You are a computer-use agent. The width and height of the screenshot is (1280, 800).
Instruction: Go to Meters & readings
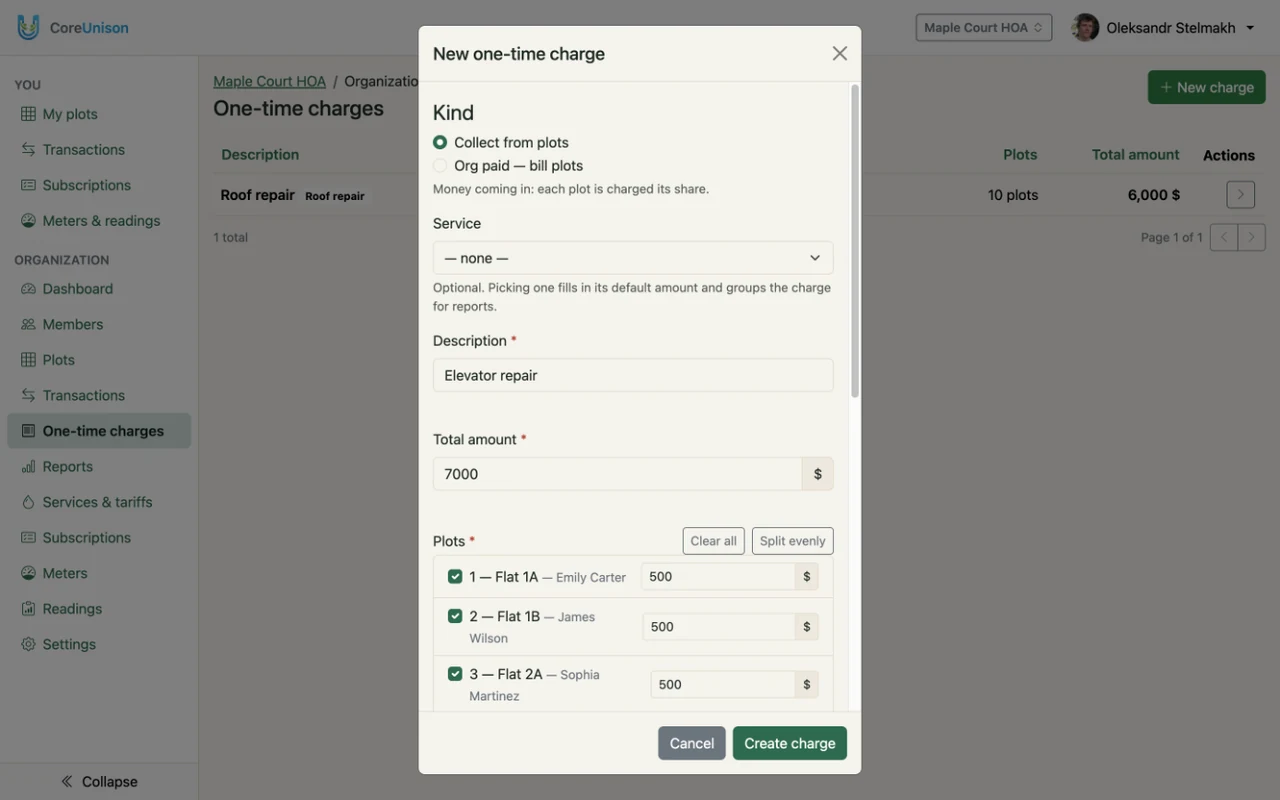[99, 221]
